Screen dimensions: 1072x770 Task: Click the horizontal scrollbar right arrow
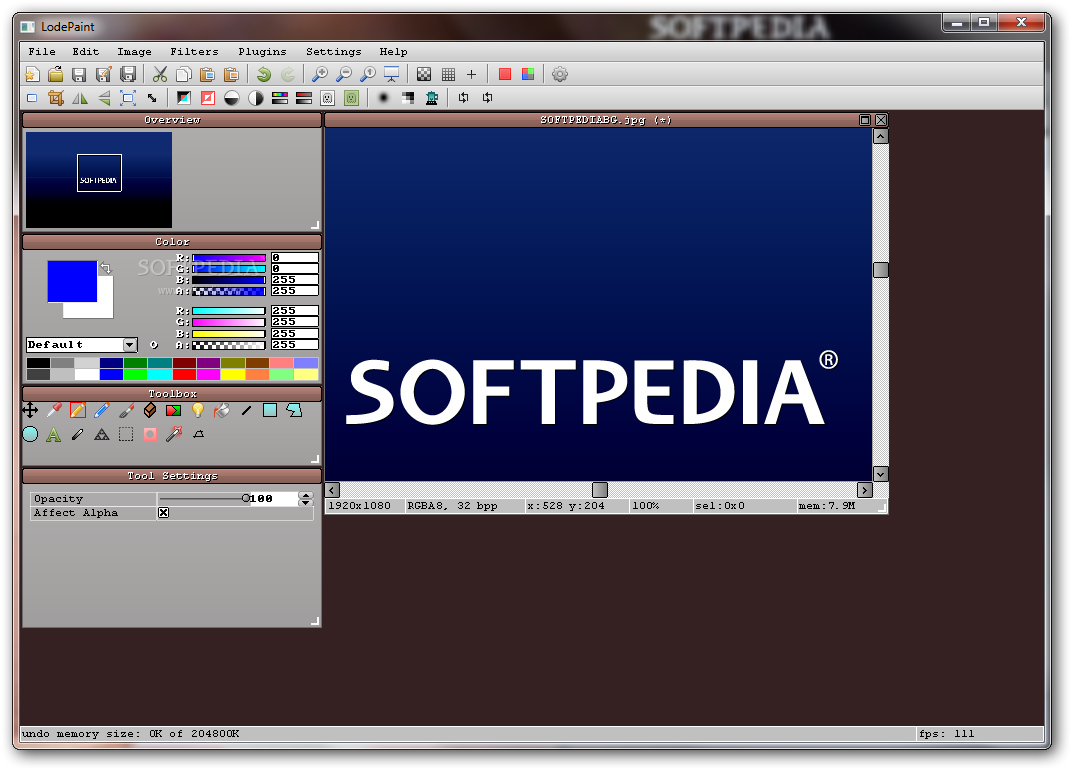[x=865, y=490]
